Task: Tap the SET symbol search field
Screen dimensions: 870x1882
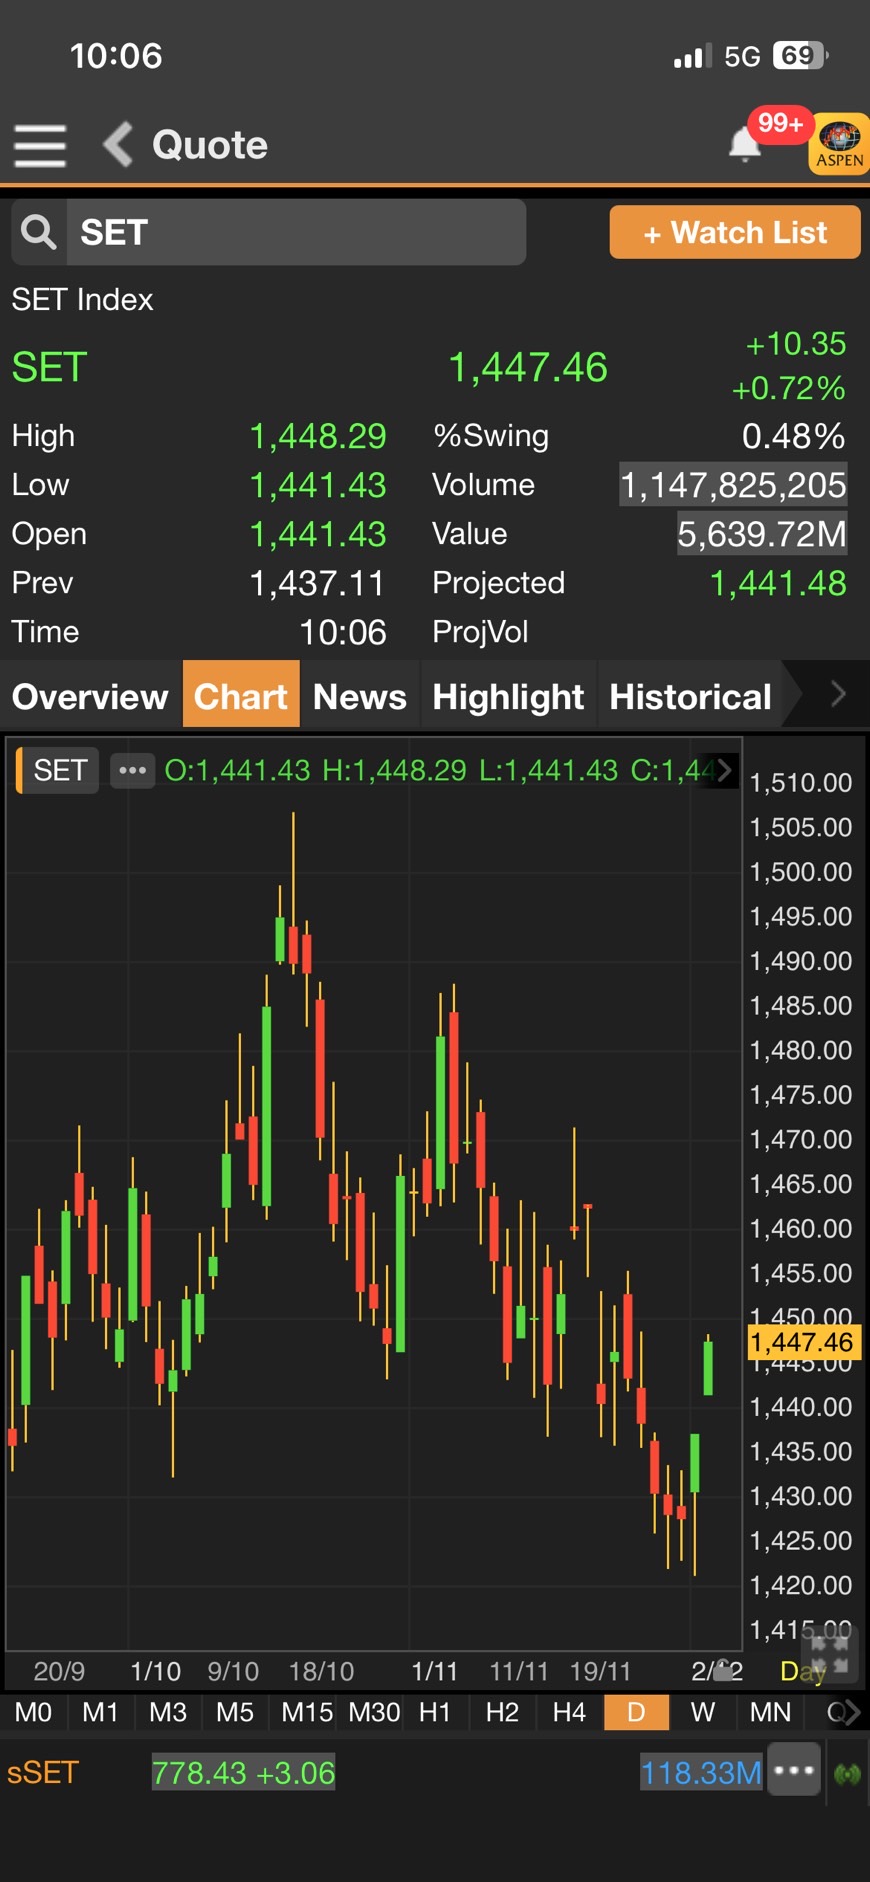Action: (296, 232)
